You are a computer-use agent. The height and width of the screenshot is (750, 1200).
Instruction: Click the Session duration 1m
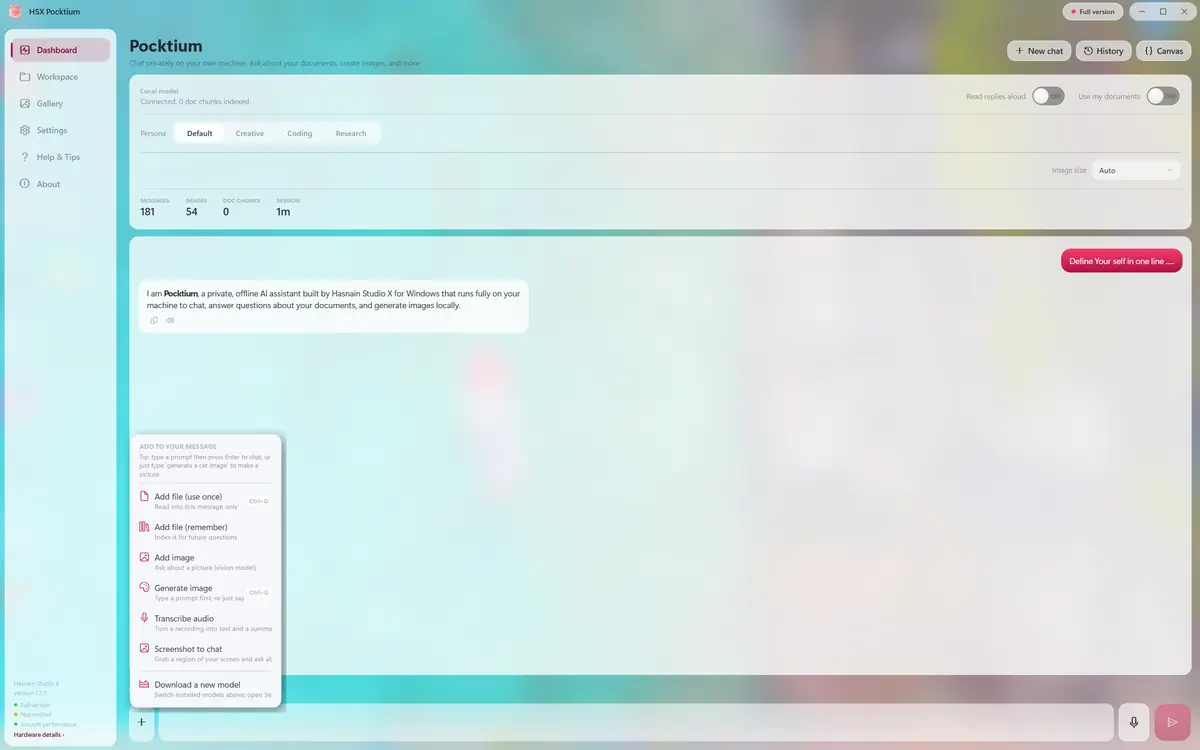pos(283,212)
